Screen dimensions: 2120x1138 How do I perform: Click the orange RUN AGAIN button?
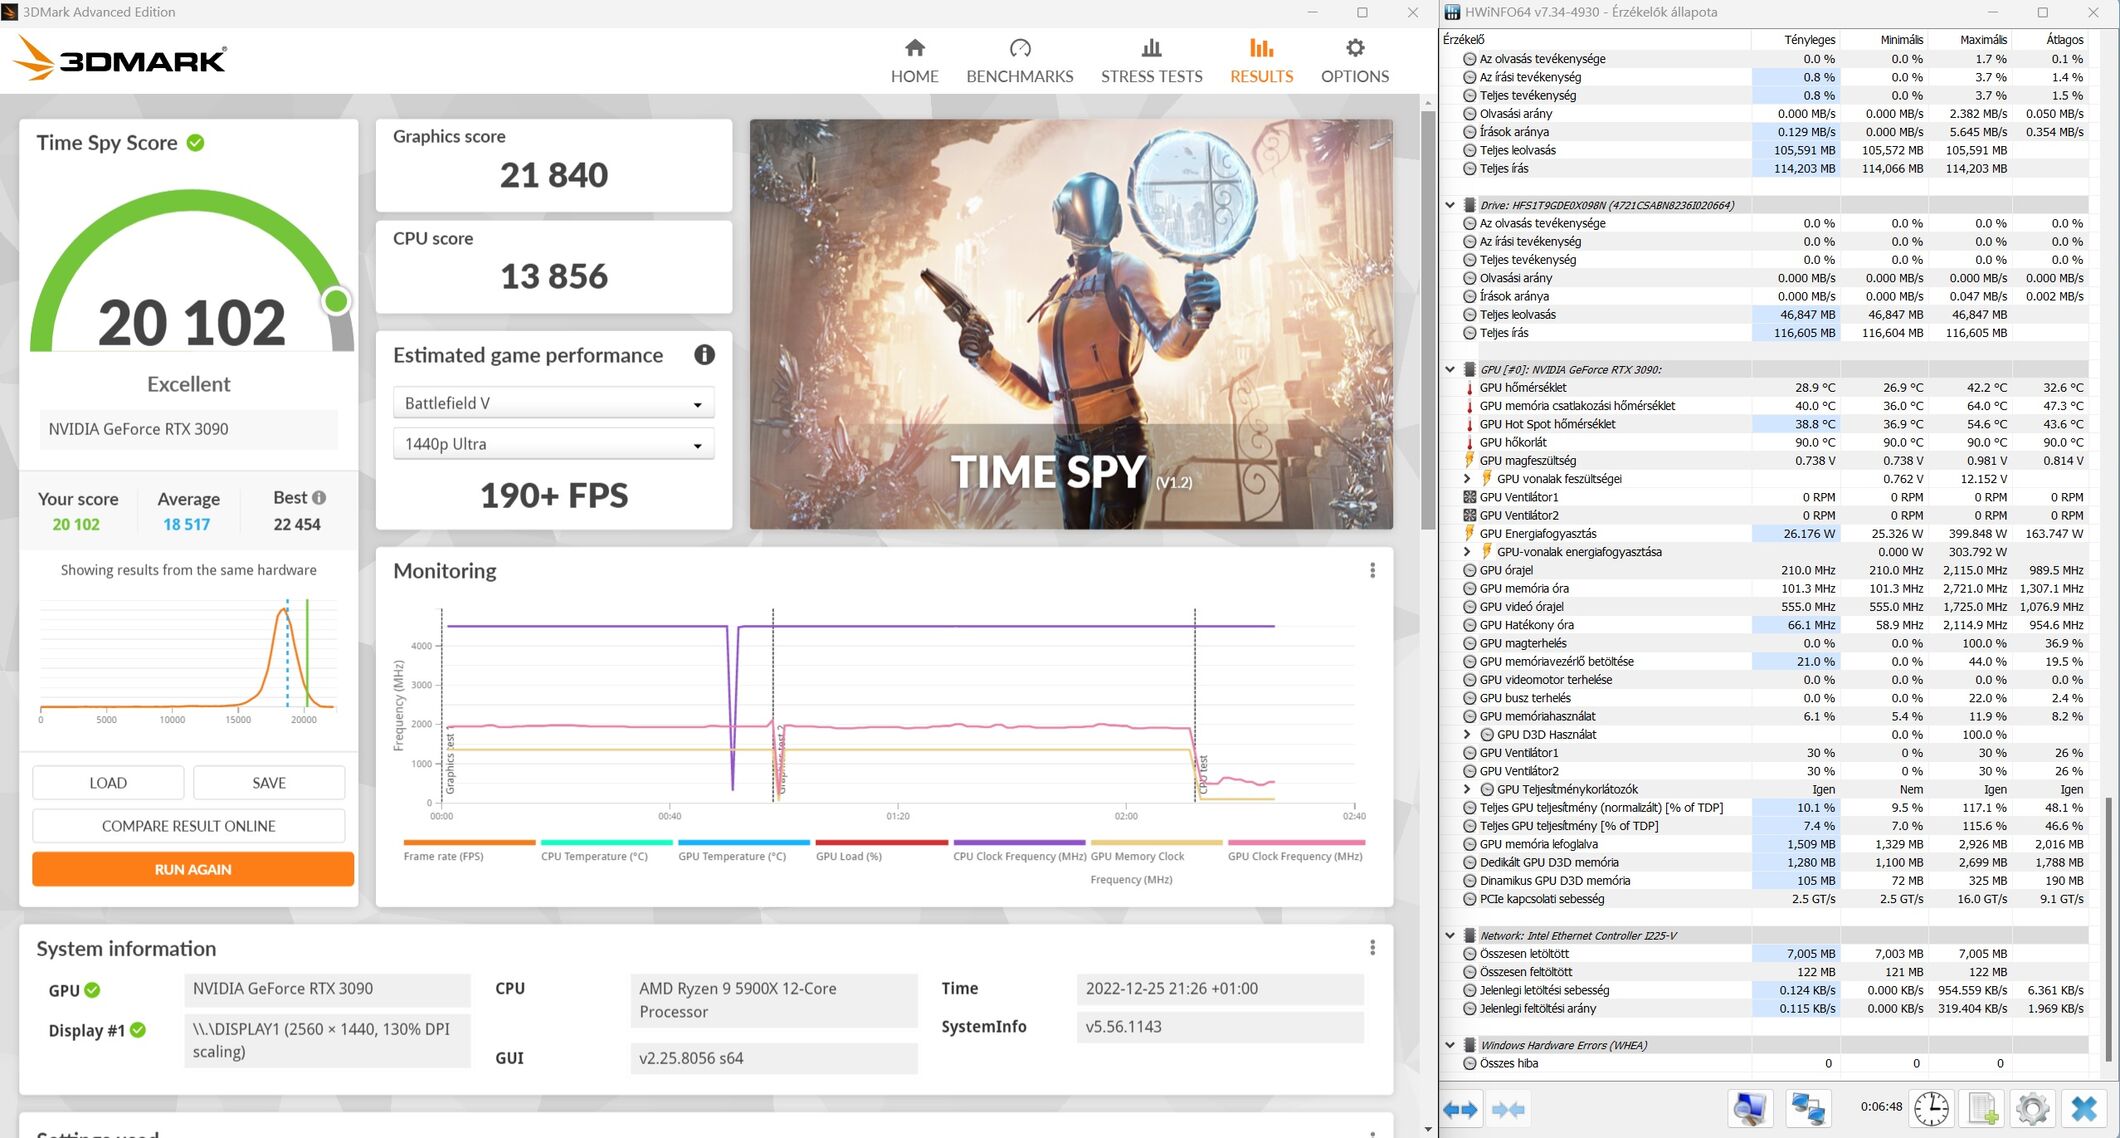[x=193, y=869]
